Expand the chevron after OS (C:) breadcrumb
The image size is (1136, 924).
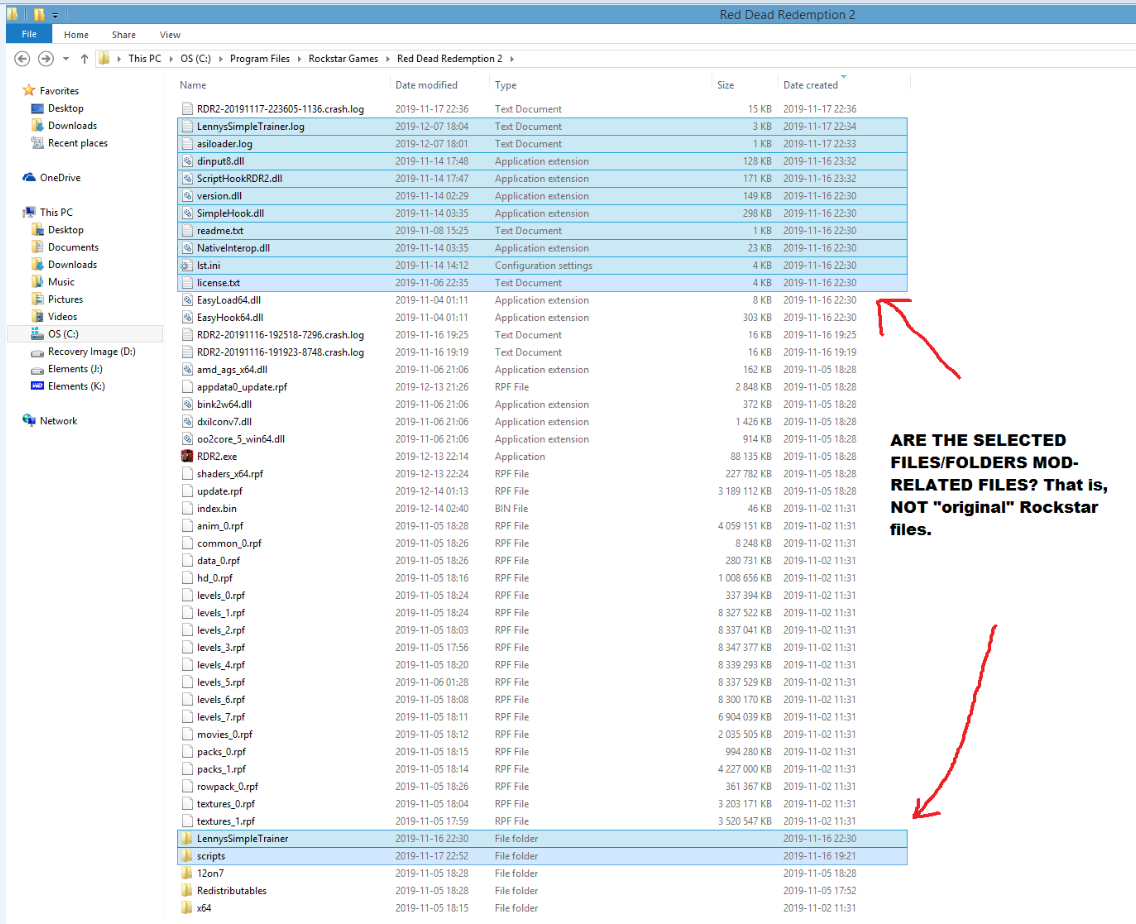221,59
